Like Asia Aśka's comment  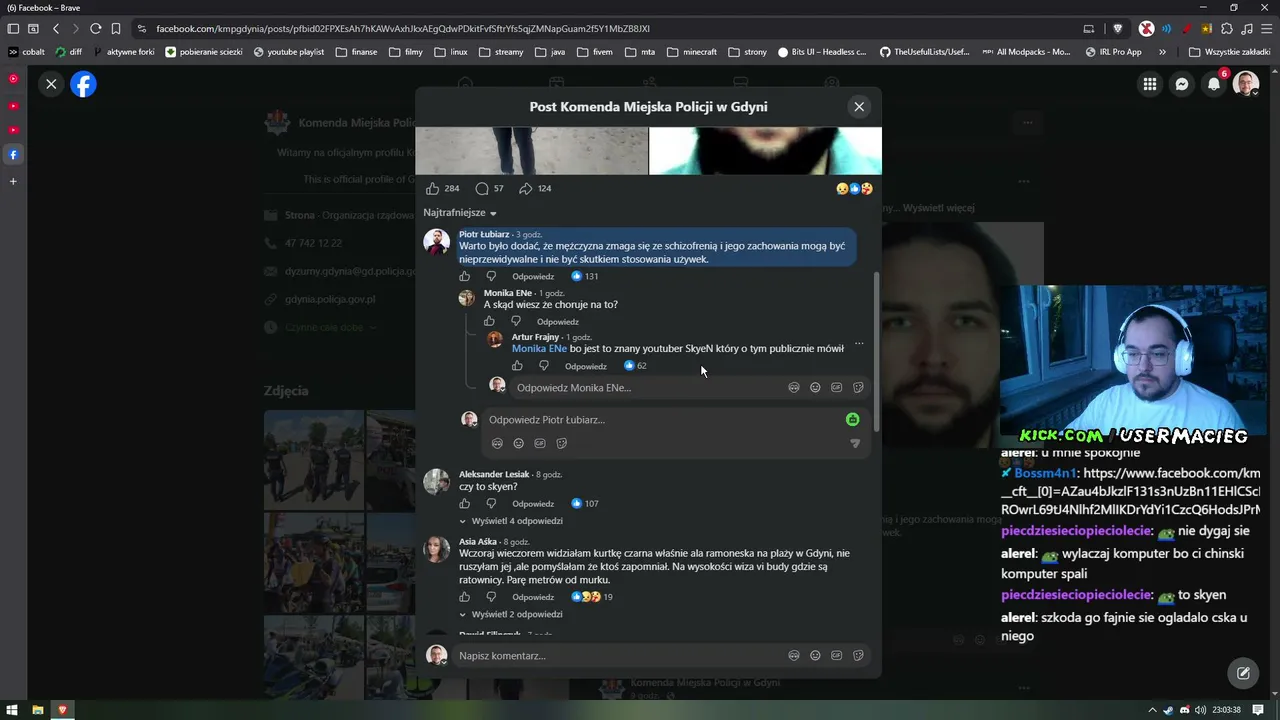point(464,597)
